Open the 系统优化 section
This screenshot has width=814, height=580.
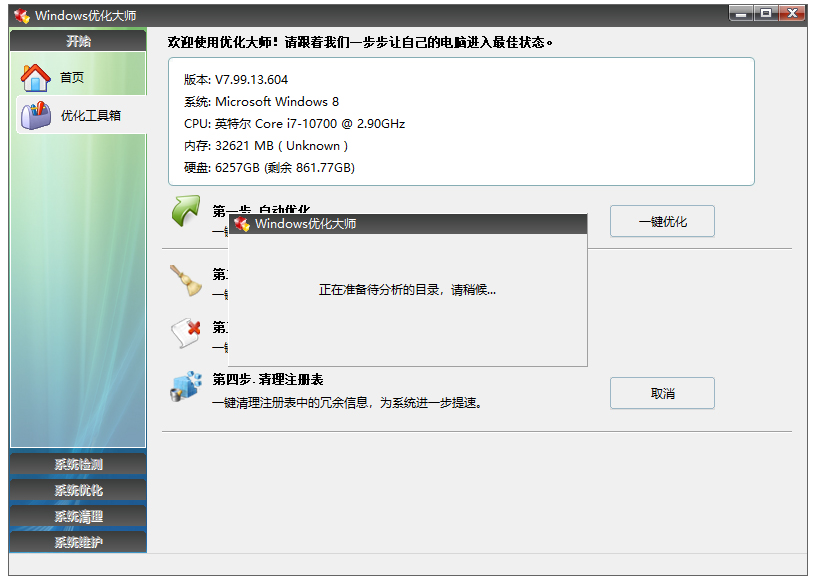(77, 489)
